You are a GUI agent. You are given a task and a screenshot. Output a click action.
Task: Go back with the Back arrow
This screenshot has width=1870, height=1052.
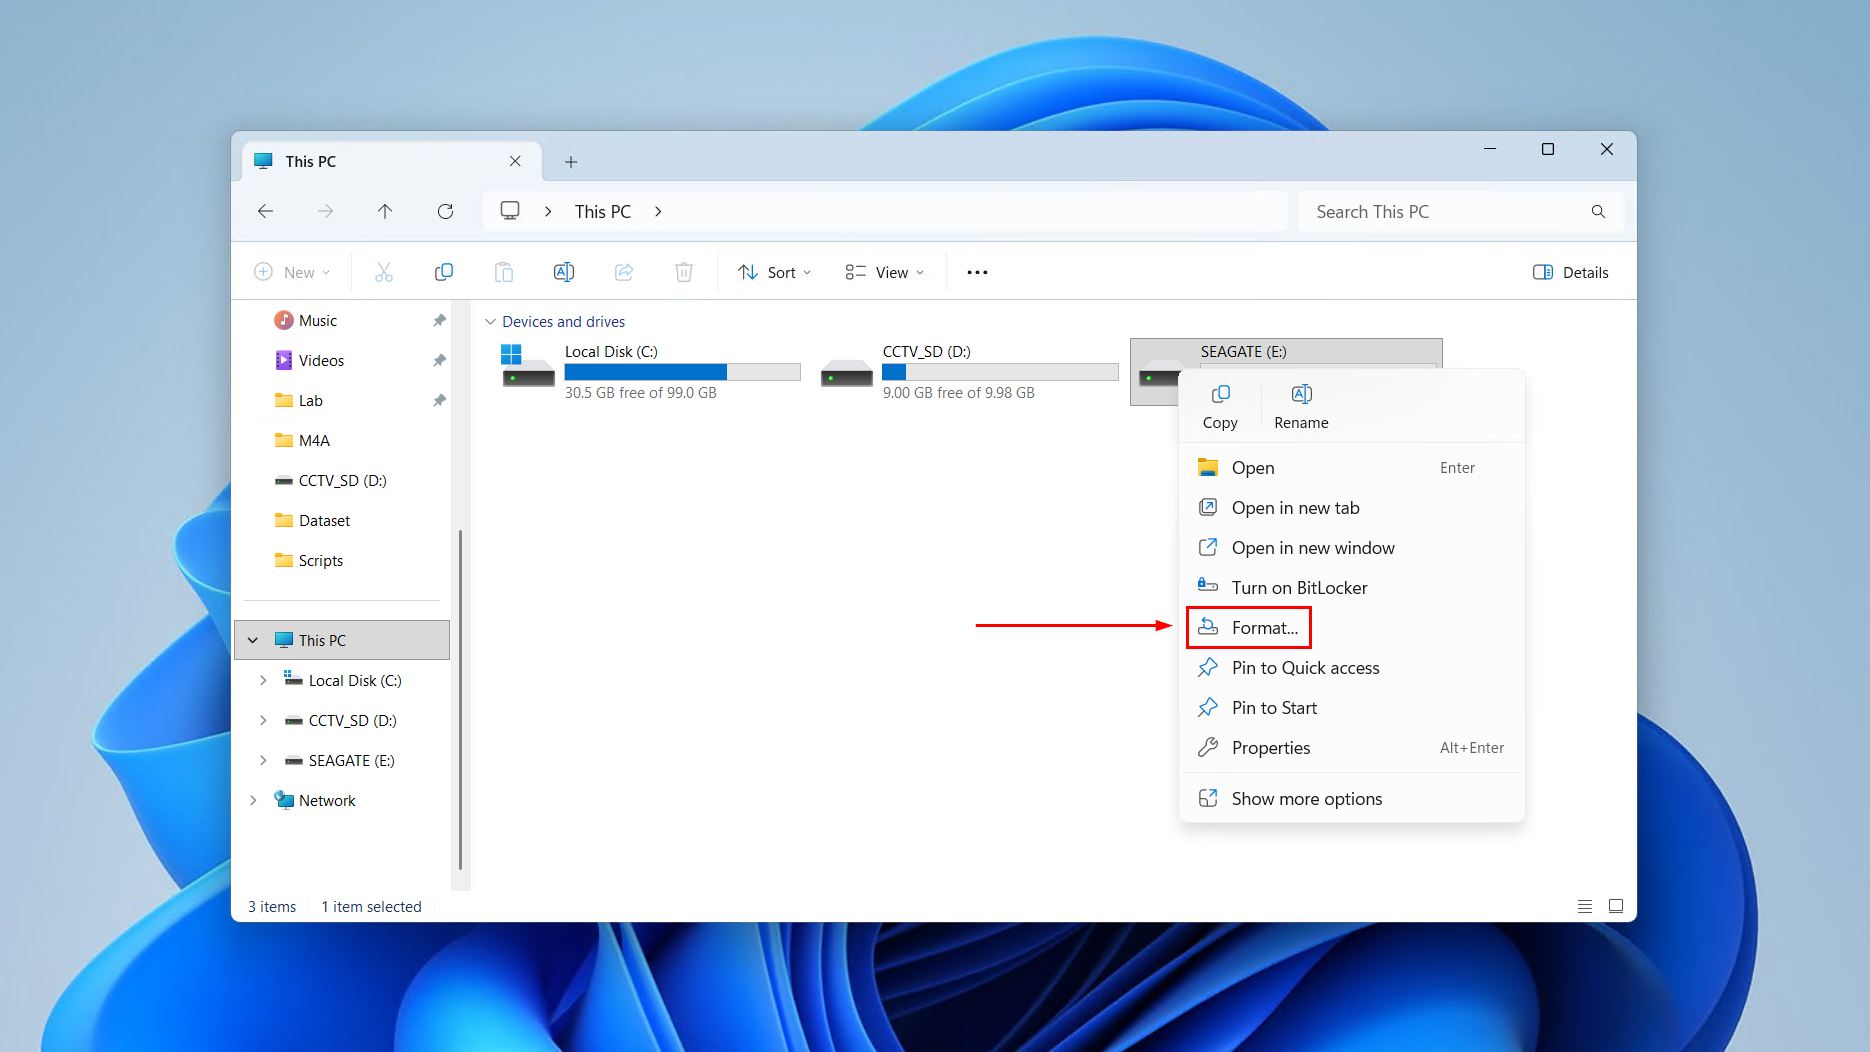tap(265, 211)
